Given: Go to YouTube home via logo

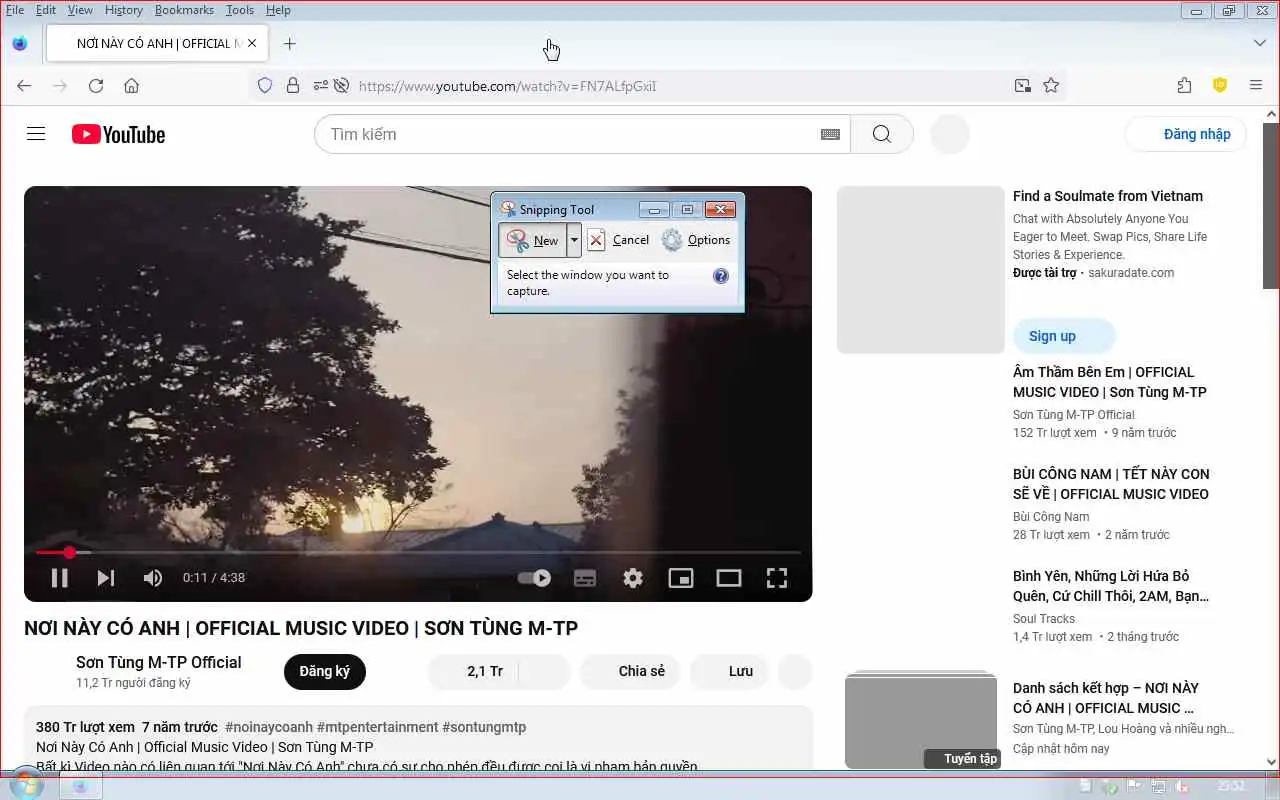Looking at the screenshot, I should click(118, 134).
